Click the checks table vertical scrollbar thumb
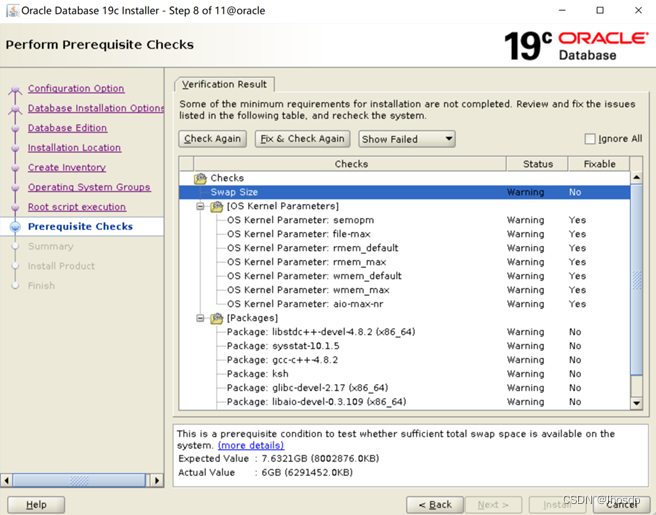This screenshot has height=515, width=656. pos(636,280)
